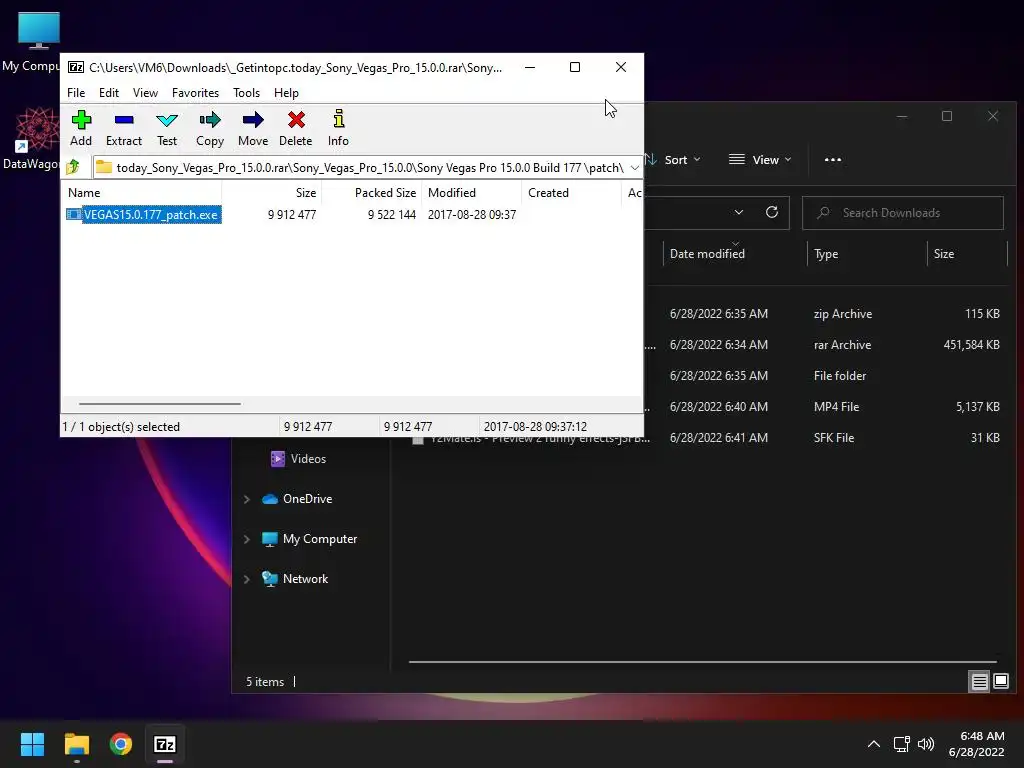Click the volume tray icon
Image resolution: width=1024 pixels, height=768 pixels.
click(925, 744)
